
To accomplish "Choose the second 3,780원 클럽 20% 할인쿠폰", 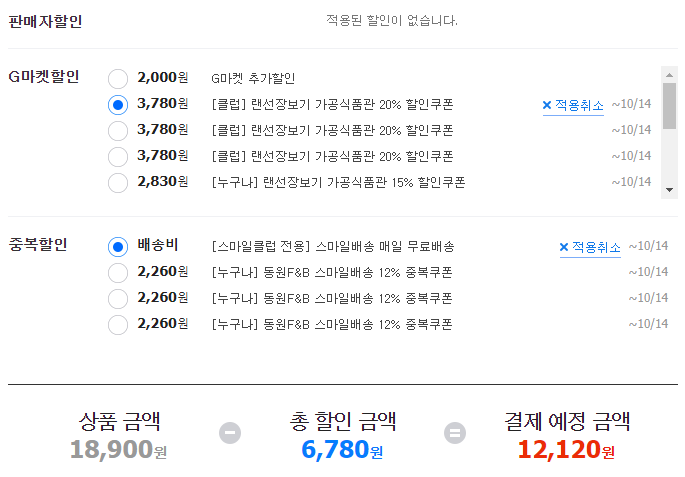I will 118,131.
